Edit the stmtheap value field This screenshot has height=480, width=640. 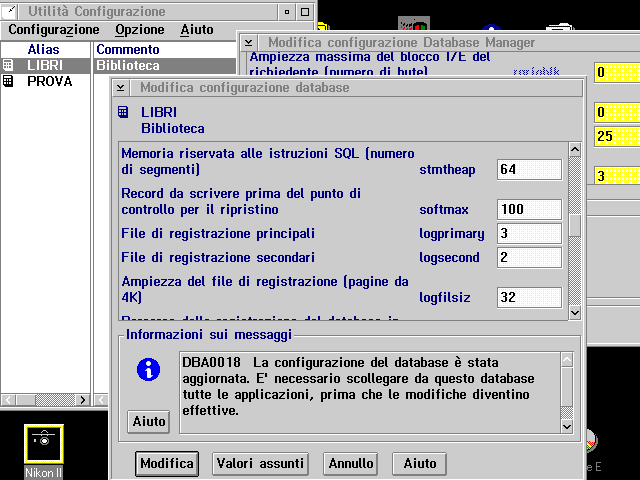528,170
